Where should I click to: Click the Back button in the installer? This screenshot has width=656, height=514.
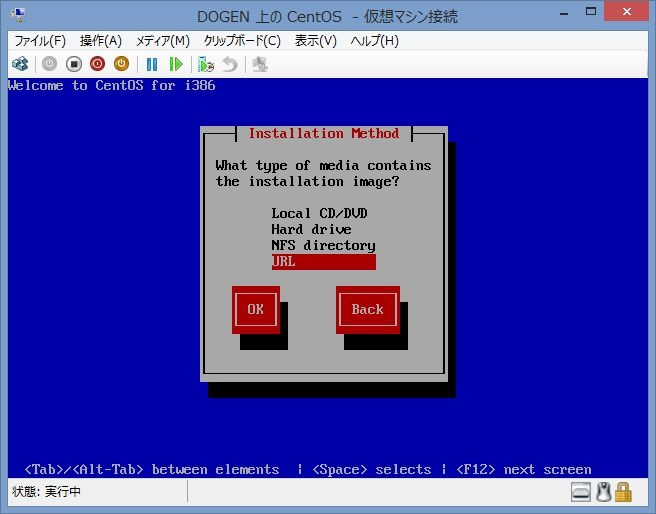click(367, 309)
